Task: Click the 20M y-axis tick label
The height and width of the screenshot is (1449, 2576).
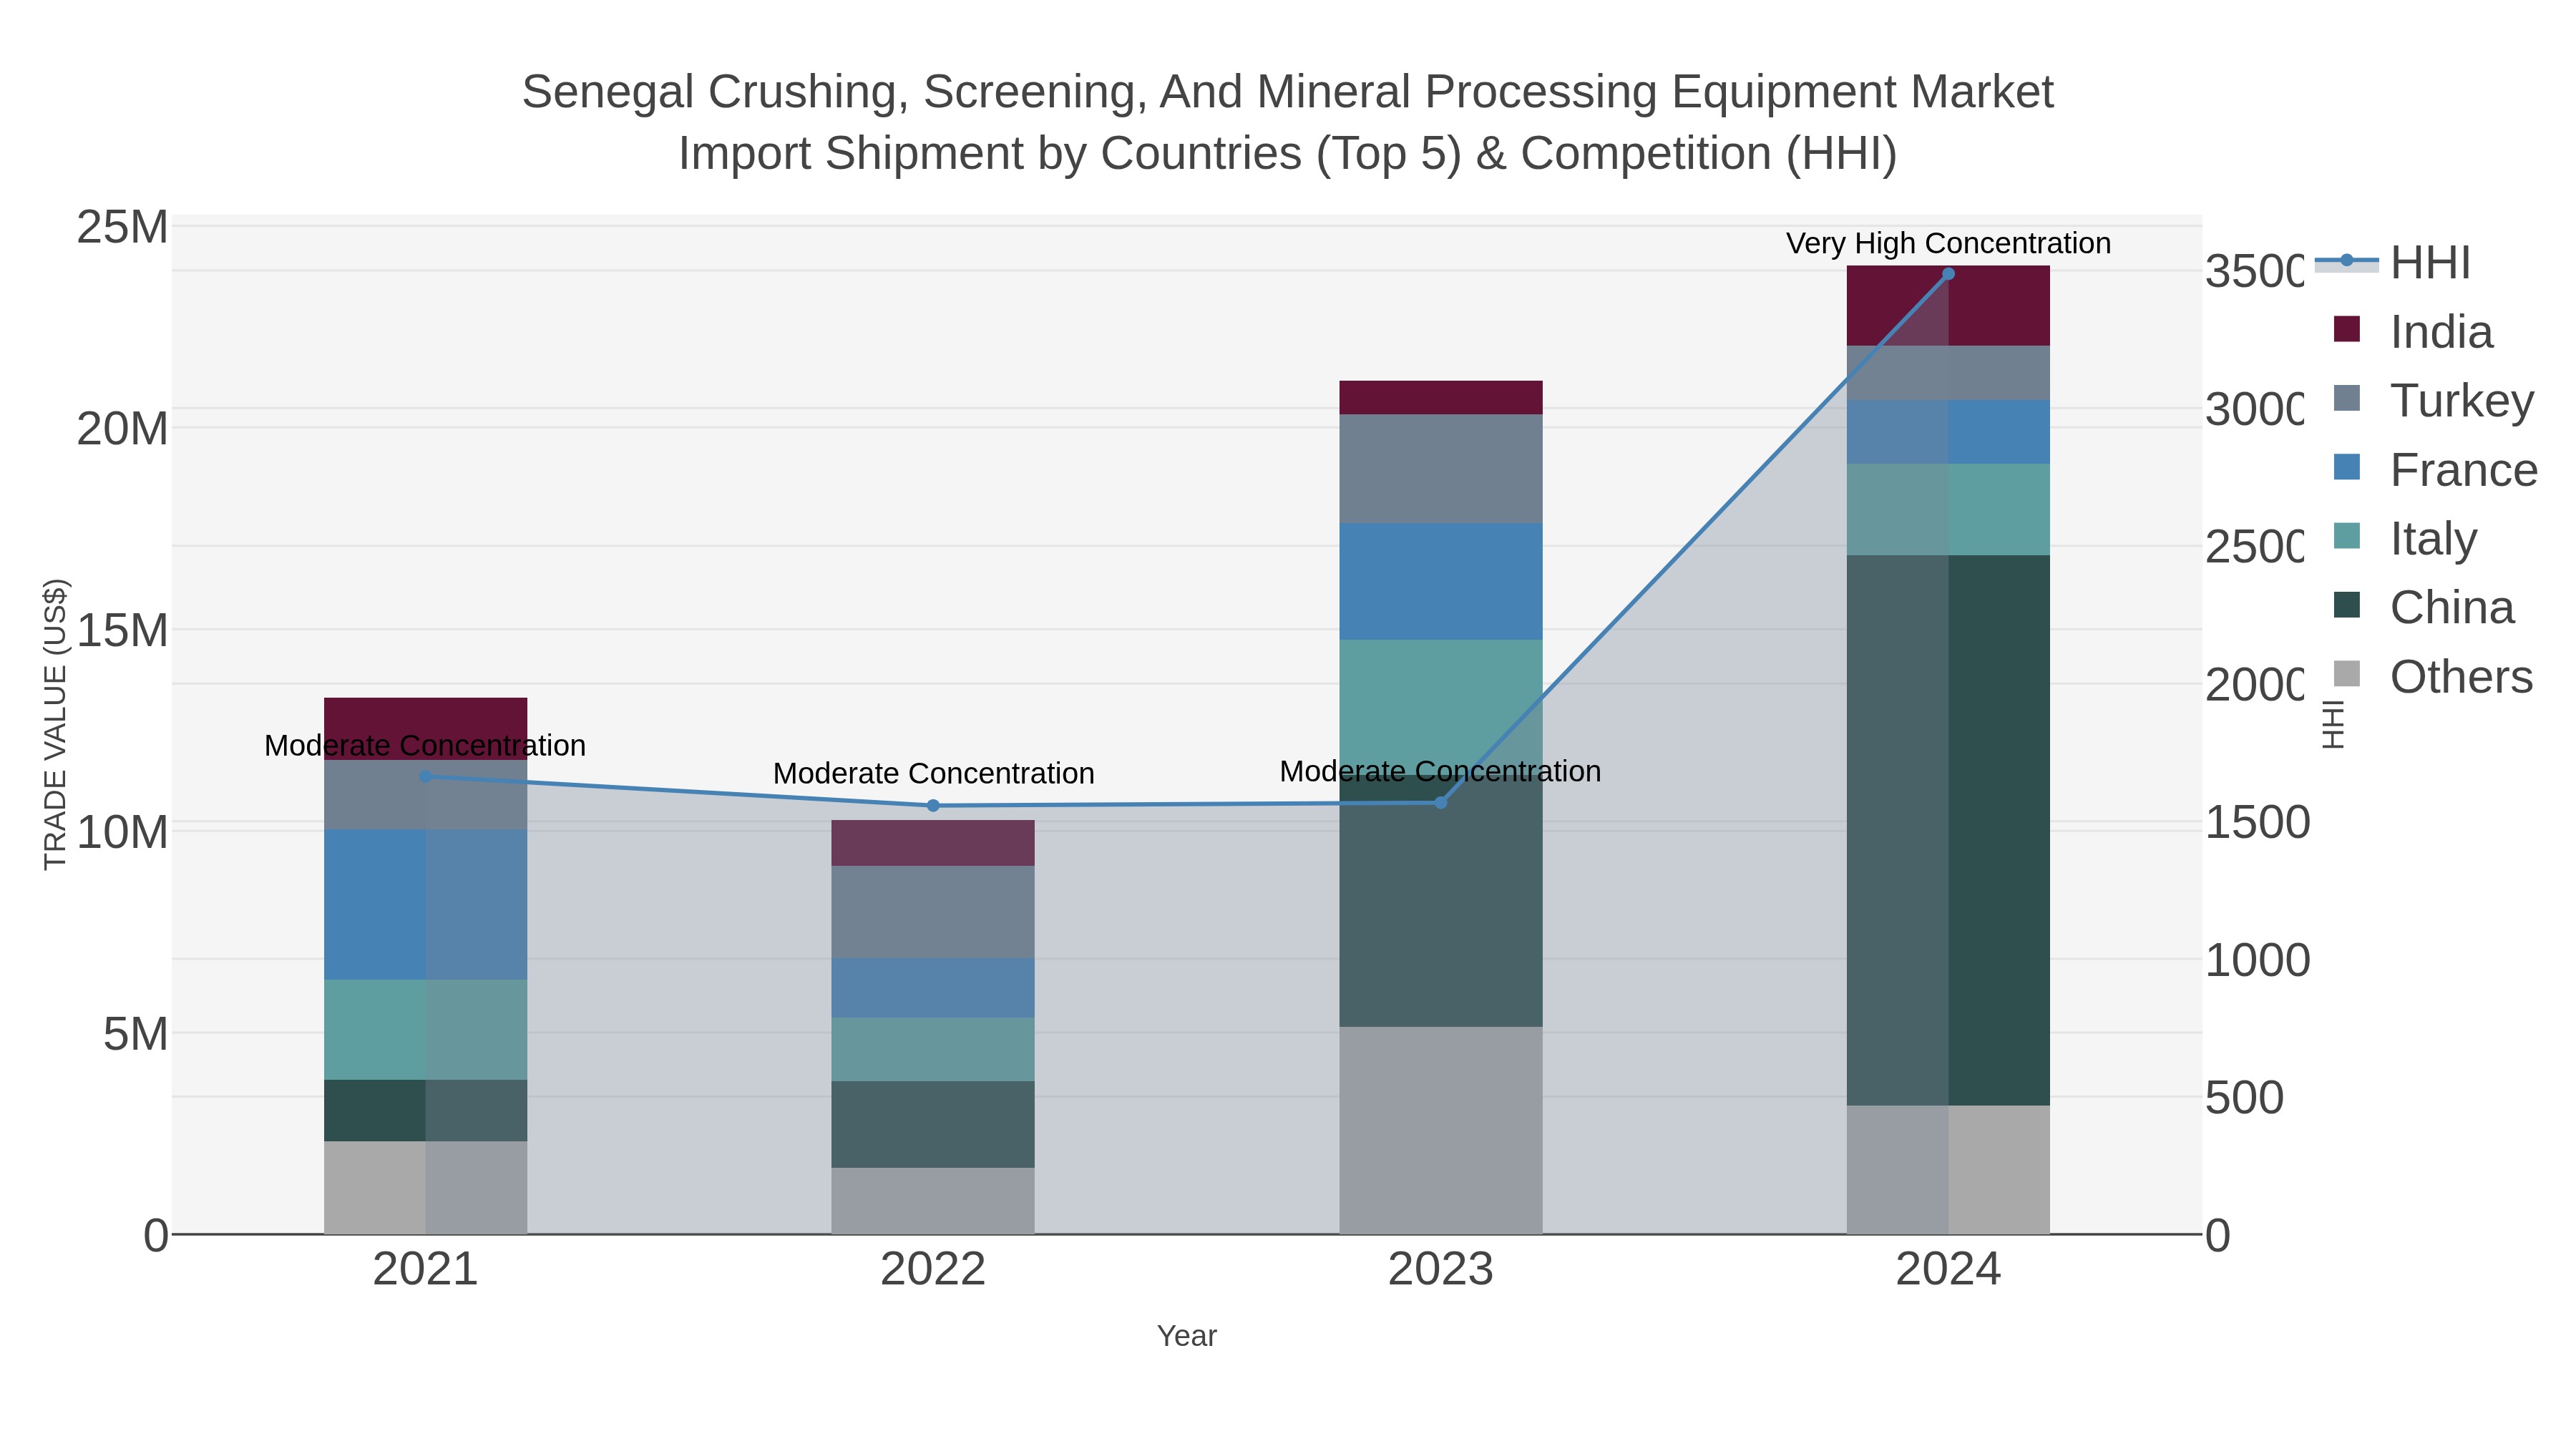Action: [122, 429]
